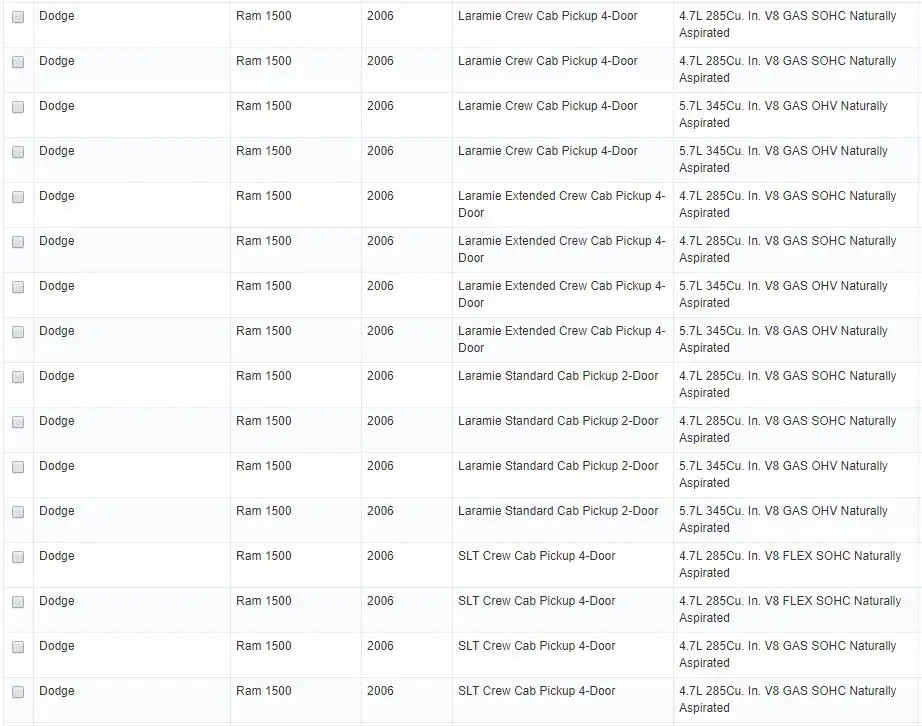Tick the first Laramie Crew Cab 4.7L row checkbox
Viewport: 922px width, 726px height.
18,17
